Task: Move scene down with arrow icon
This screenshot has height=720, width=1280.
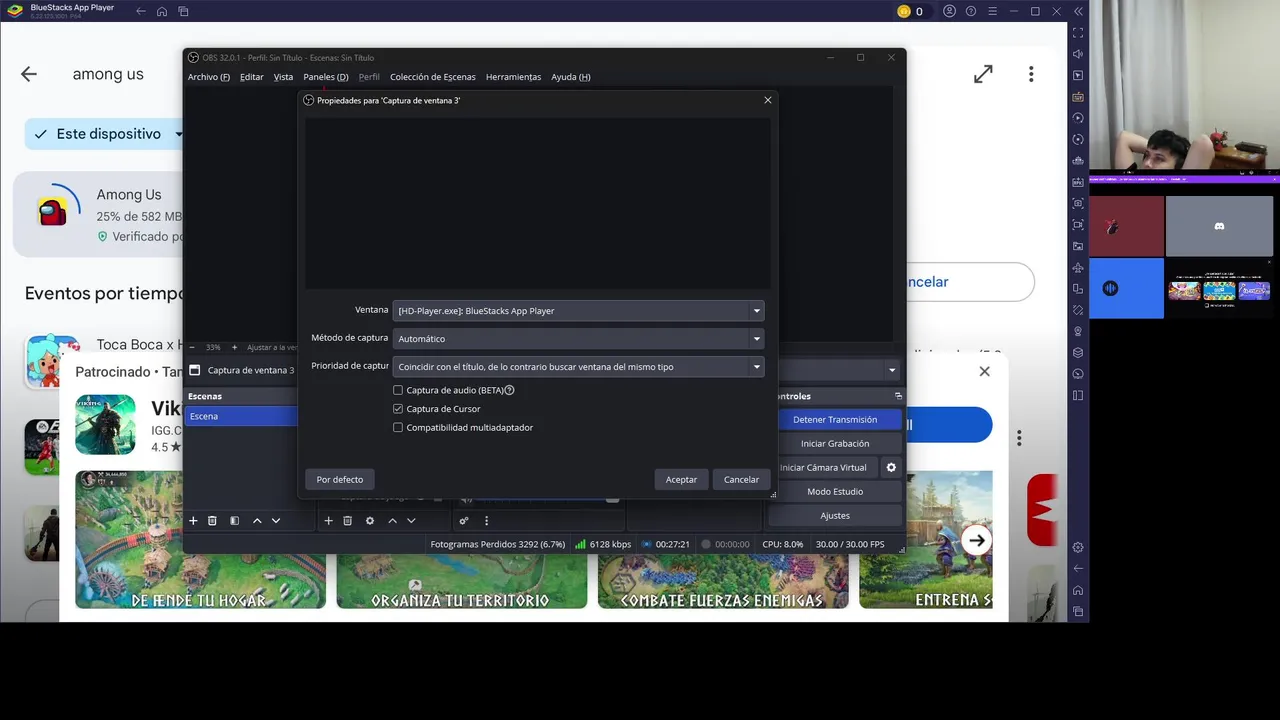Action: 276,520
